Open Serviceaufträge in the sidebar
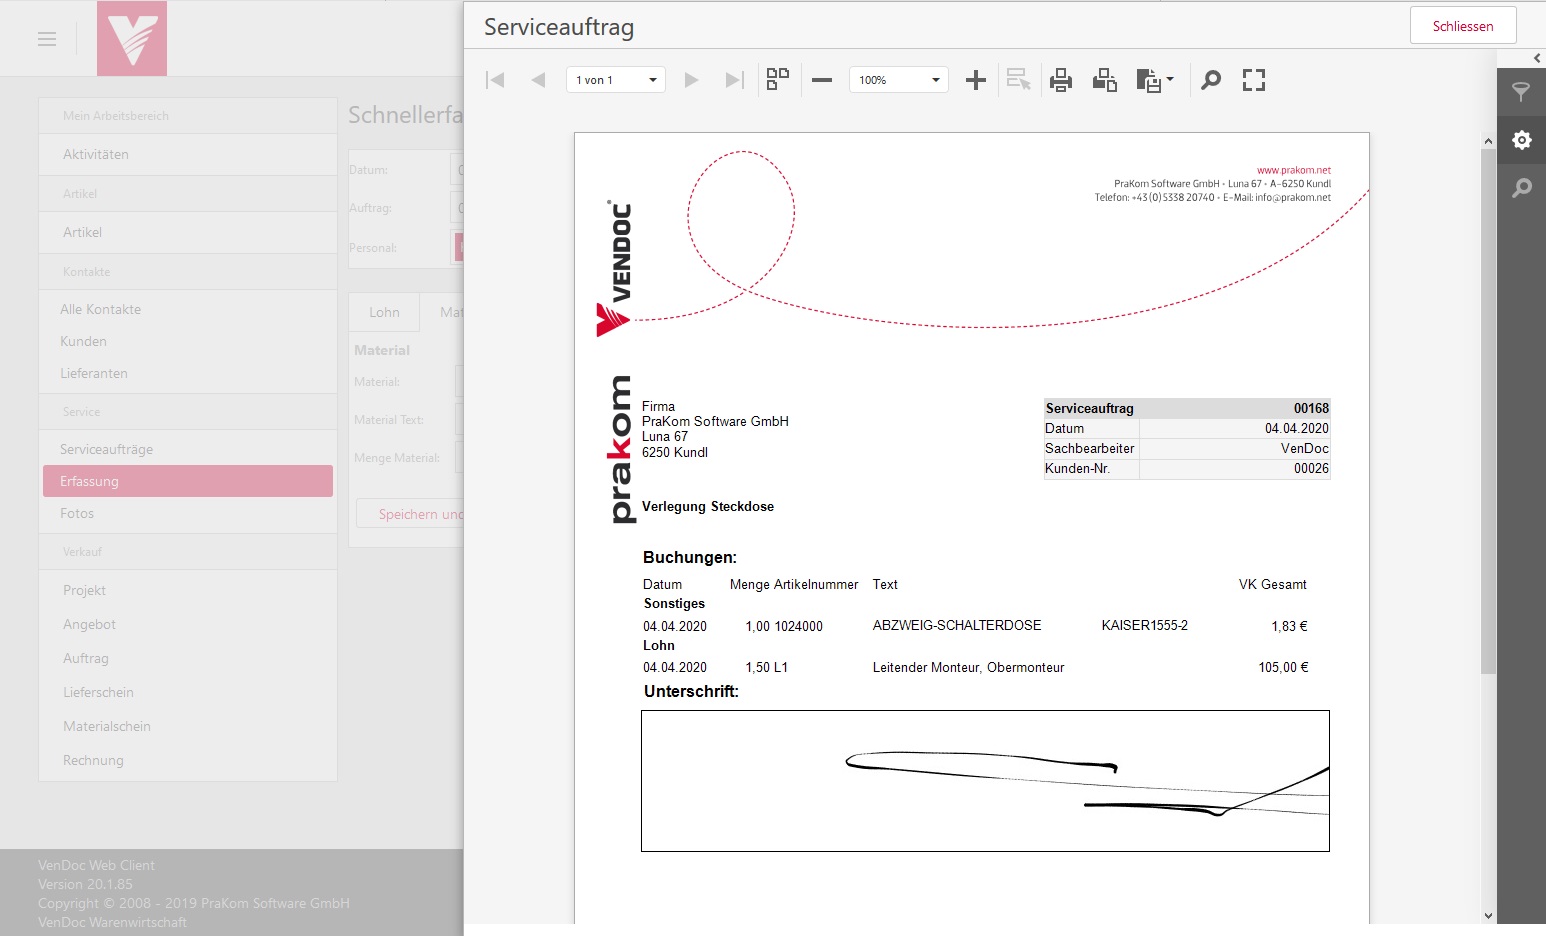The width and height of the screenshot is (1546, 936). (107, 449)
